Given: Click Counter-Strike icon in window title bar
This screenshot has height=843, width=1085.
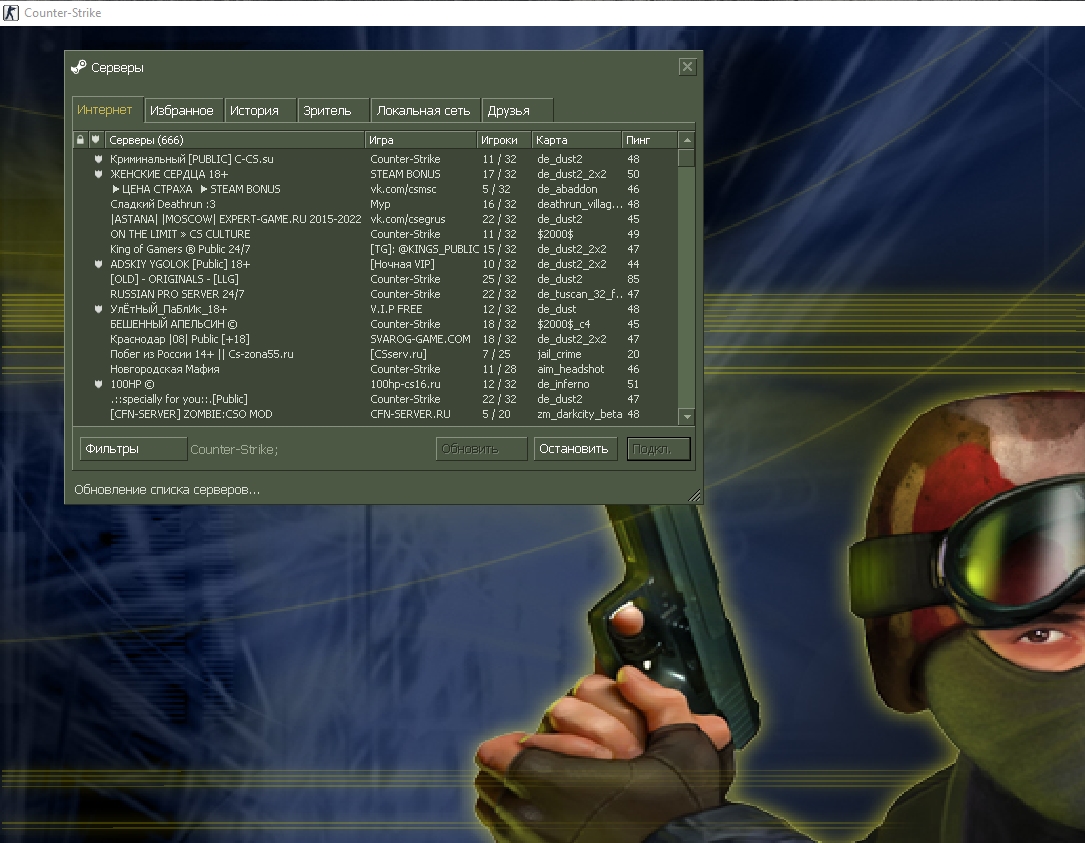Looking at the screenshot, I should coord(11,12).
